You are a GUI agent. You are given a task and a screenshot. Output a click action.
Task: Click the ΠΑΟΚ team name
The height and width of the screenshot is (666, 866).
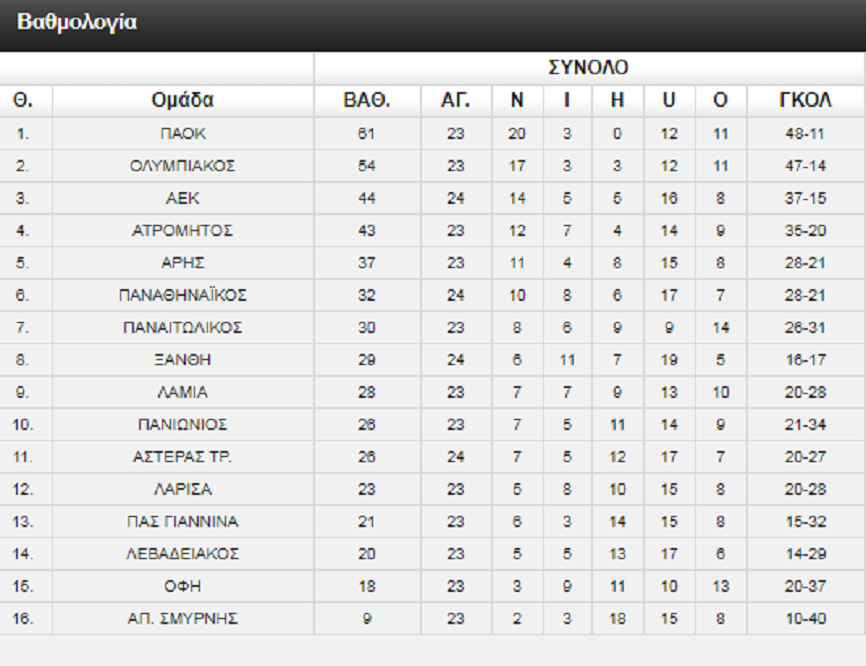183,134
